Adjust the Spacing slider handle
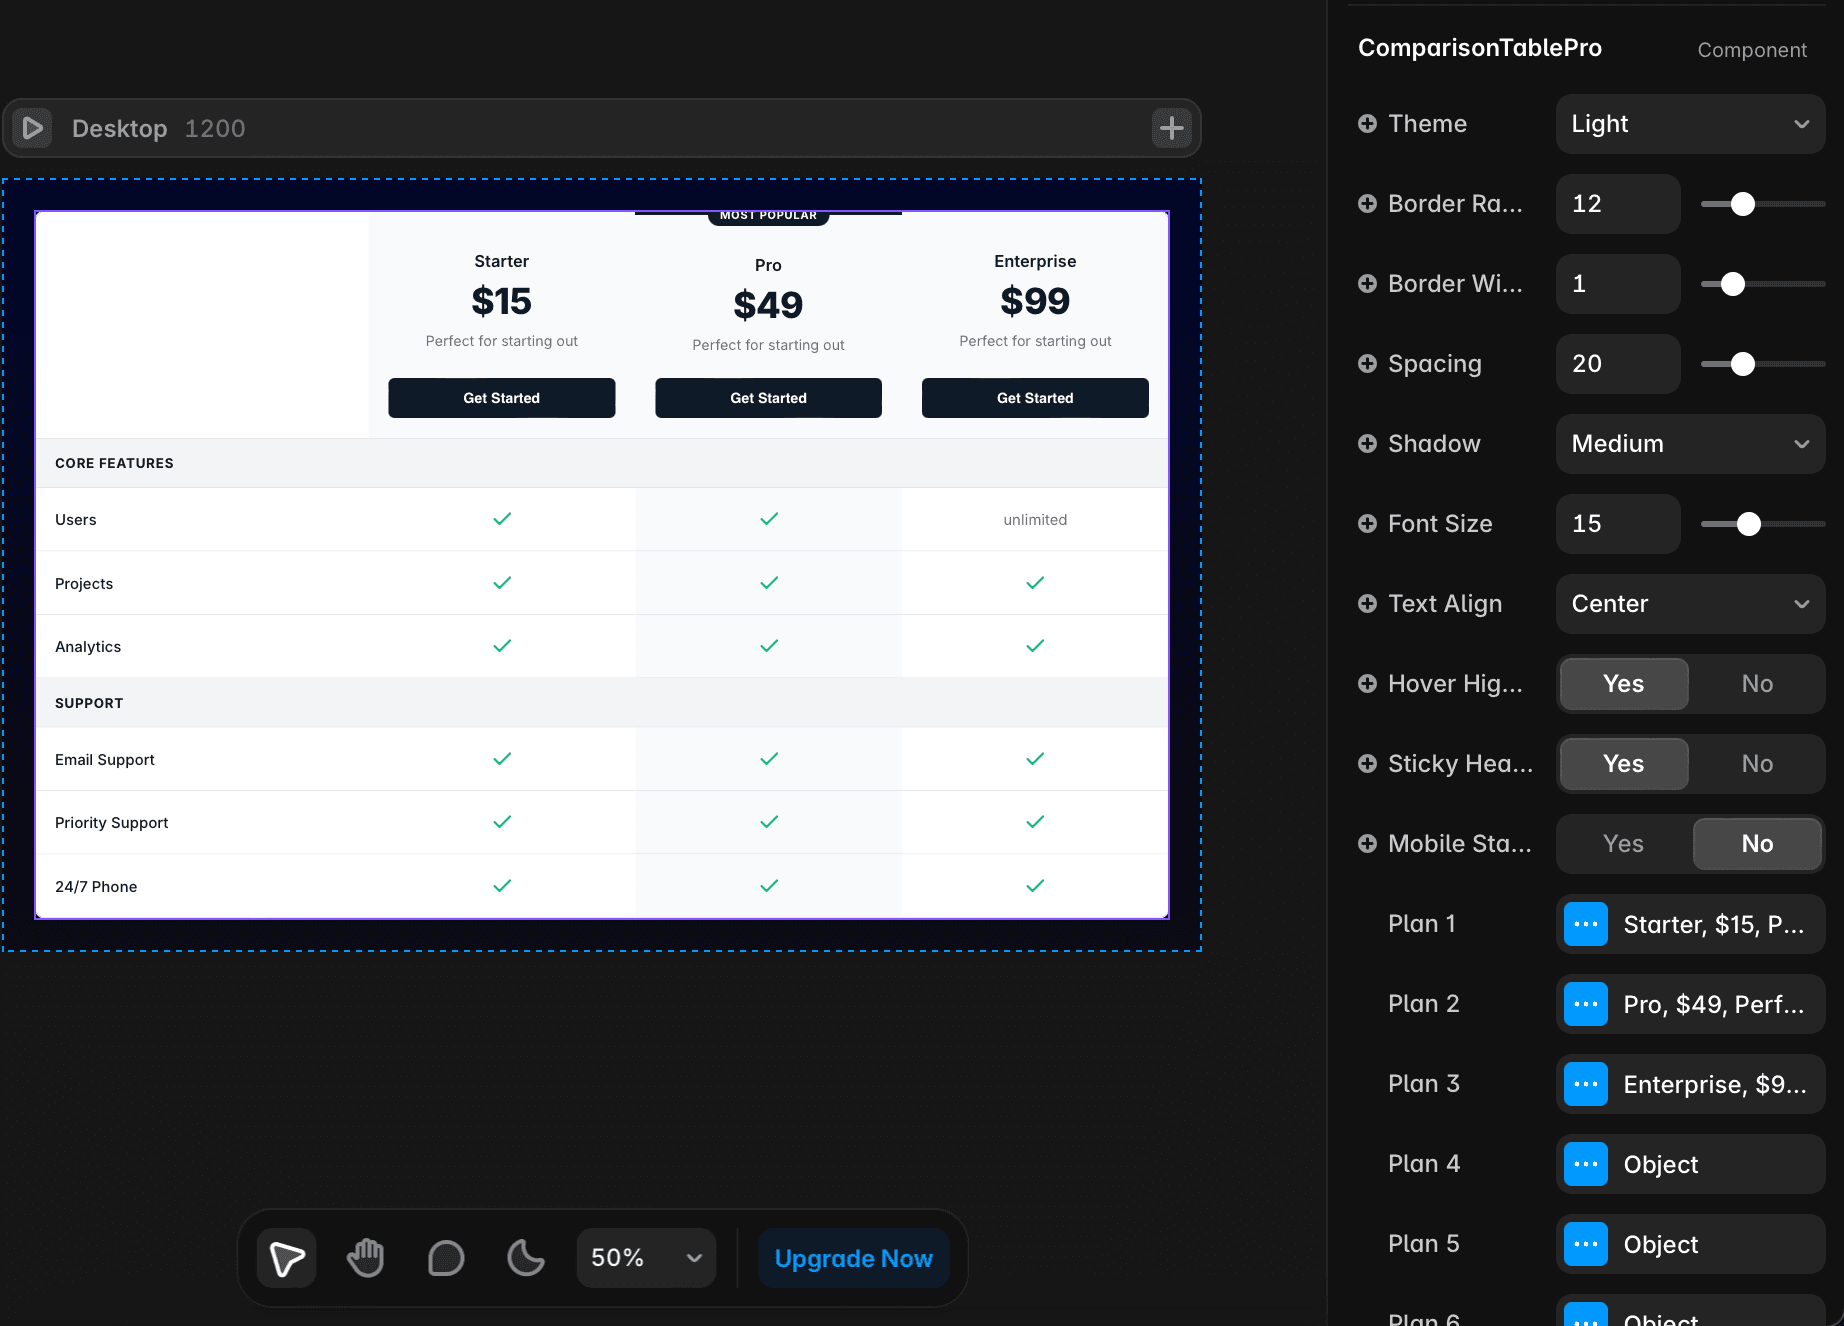 pyautogui.click(x=1743, y=364)
